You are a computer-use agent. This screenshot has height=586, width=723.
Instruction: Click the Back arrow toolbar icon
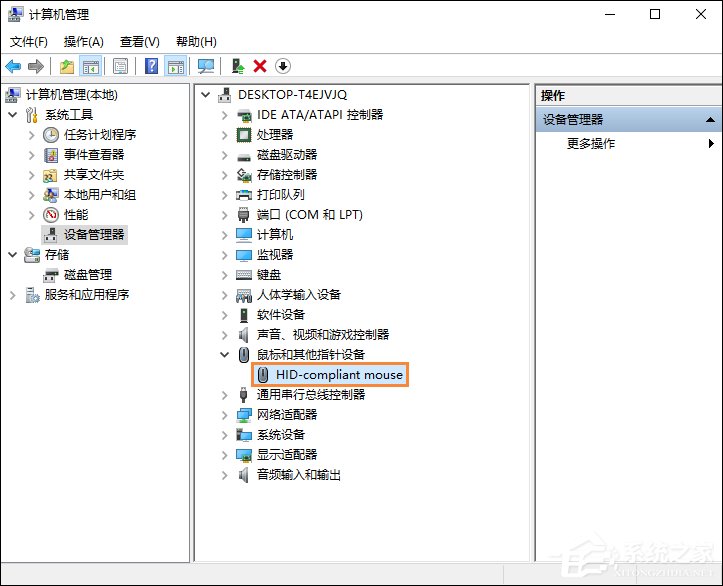click(x=13, y=66)
